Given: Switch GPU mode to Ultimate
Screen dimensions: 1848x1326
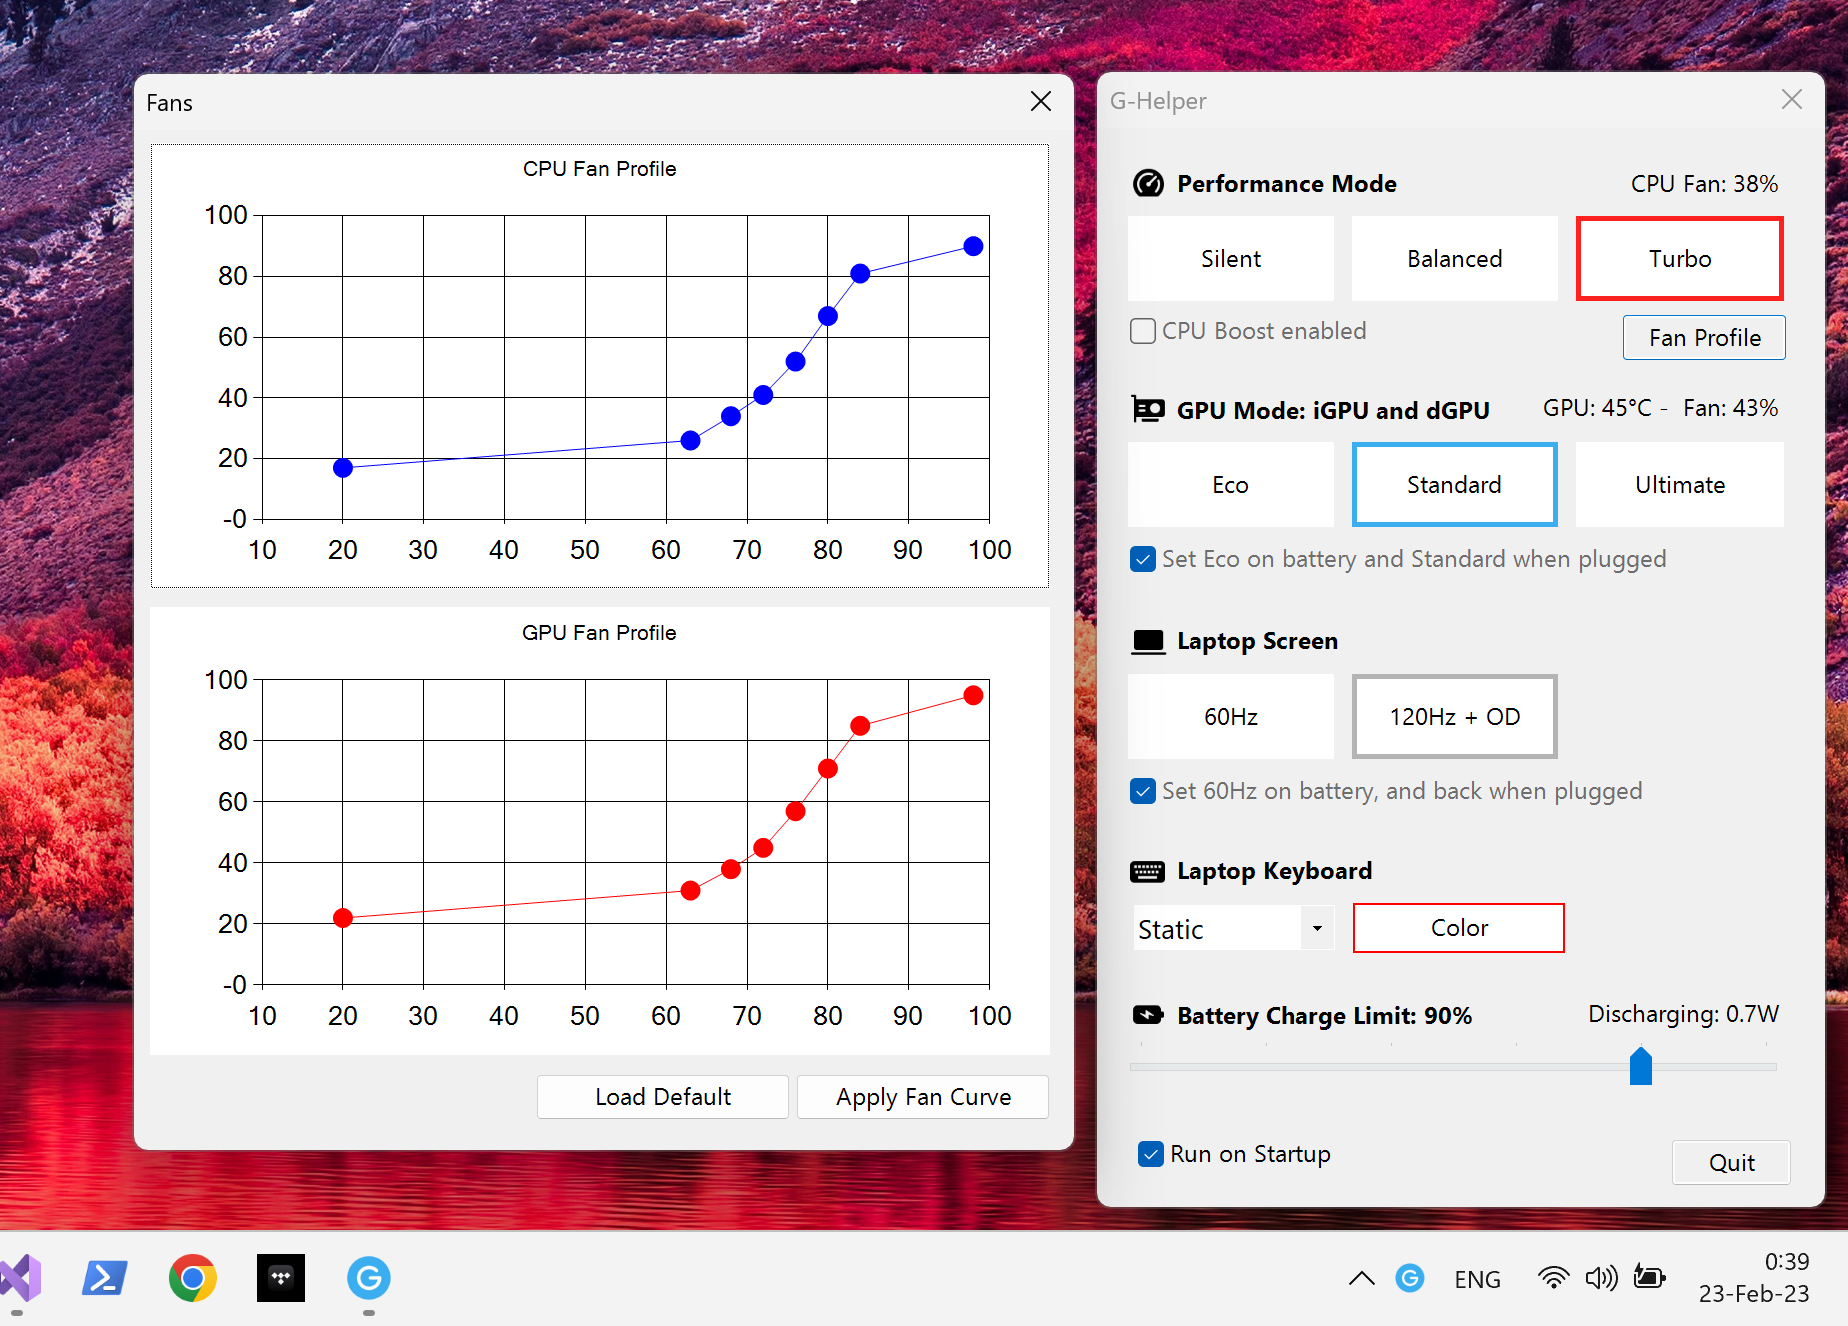Looking at the screenshot, I should tap(1679, 485).
